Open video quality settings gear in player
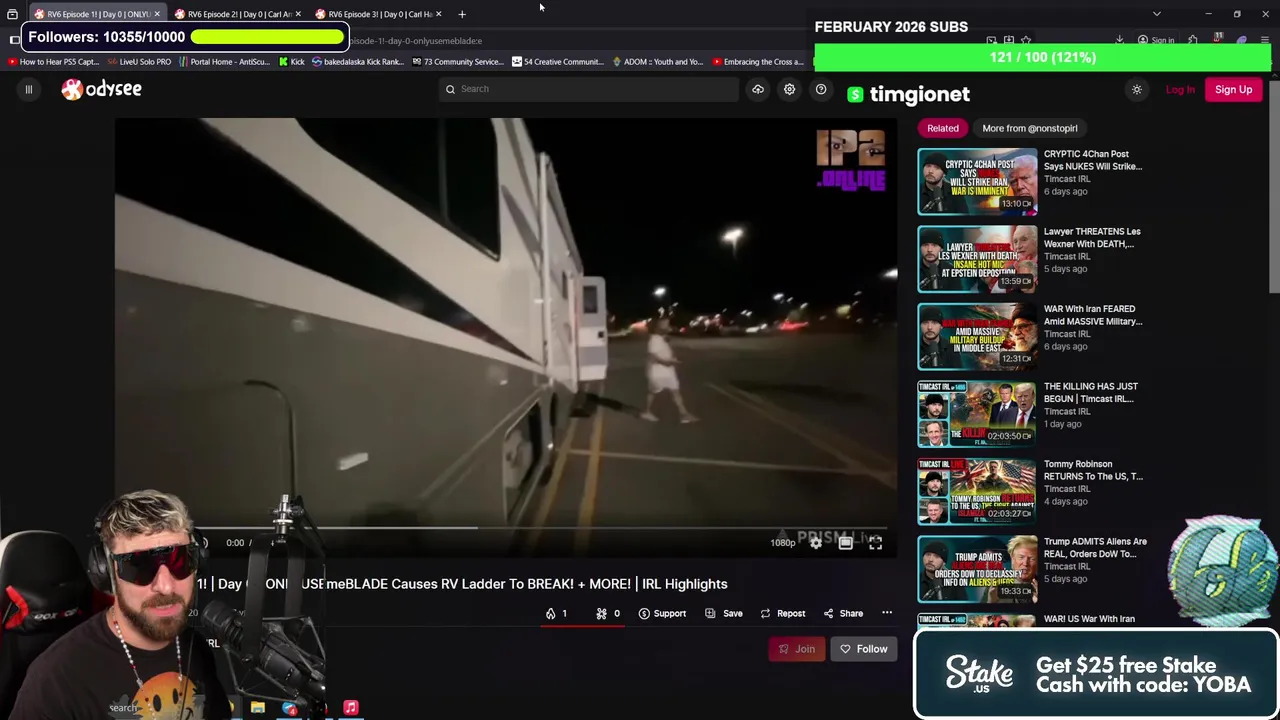This screenshot has width=1280, height=720. click(816, 542)
